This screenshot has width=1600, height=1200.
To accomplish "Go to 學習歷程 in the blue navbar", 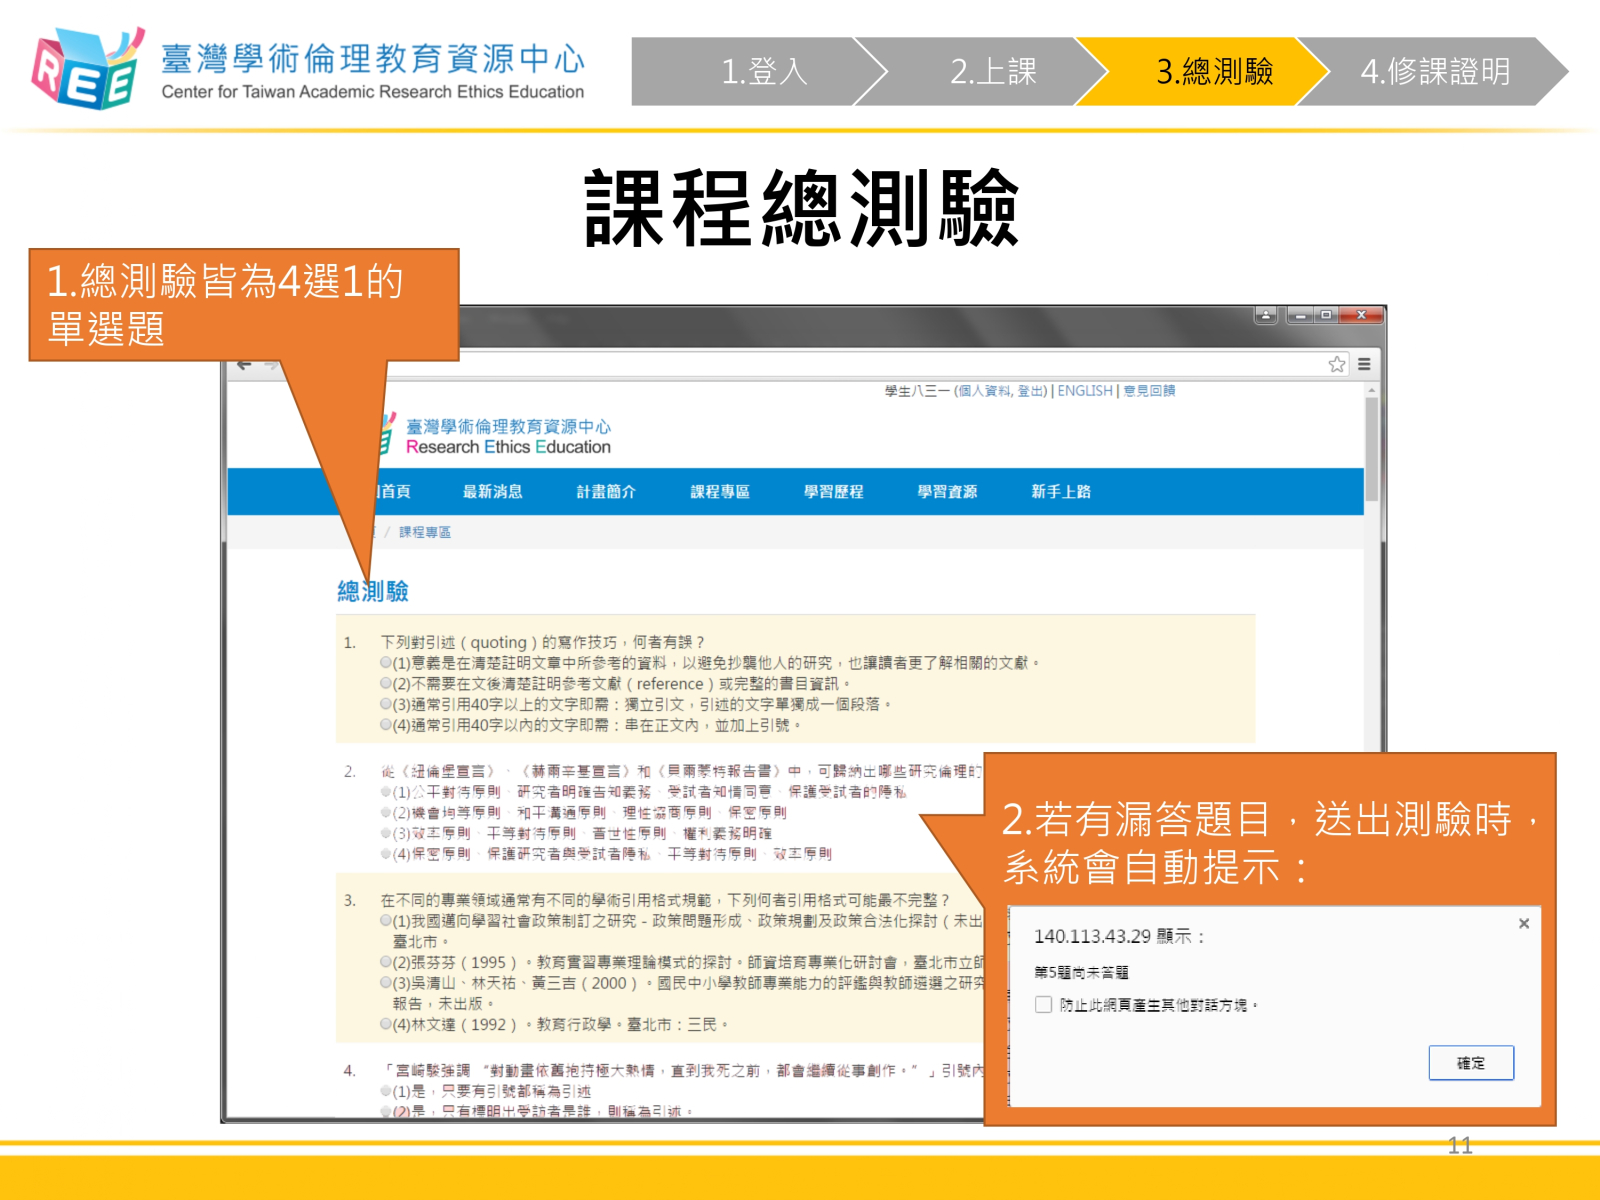I will [833, 492].
